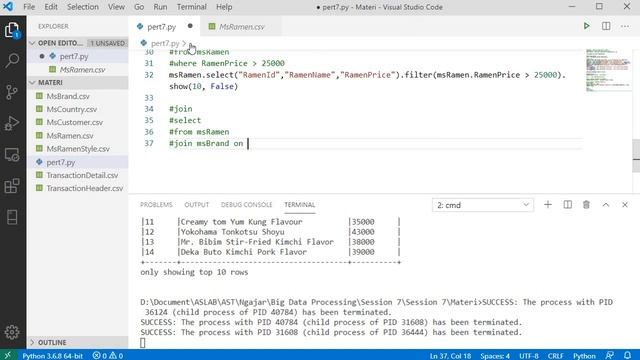
Task: Click Python 3.6.8 64-bit interpreter selector
Action: pos(52,356)
